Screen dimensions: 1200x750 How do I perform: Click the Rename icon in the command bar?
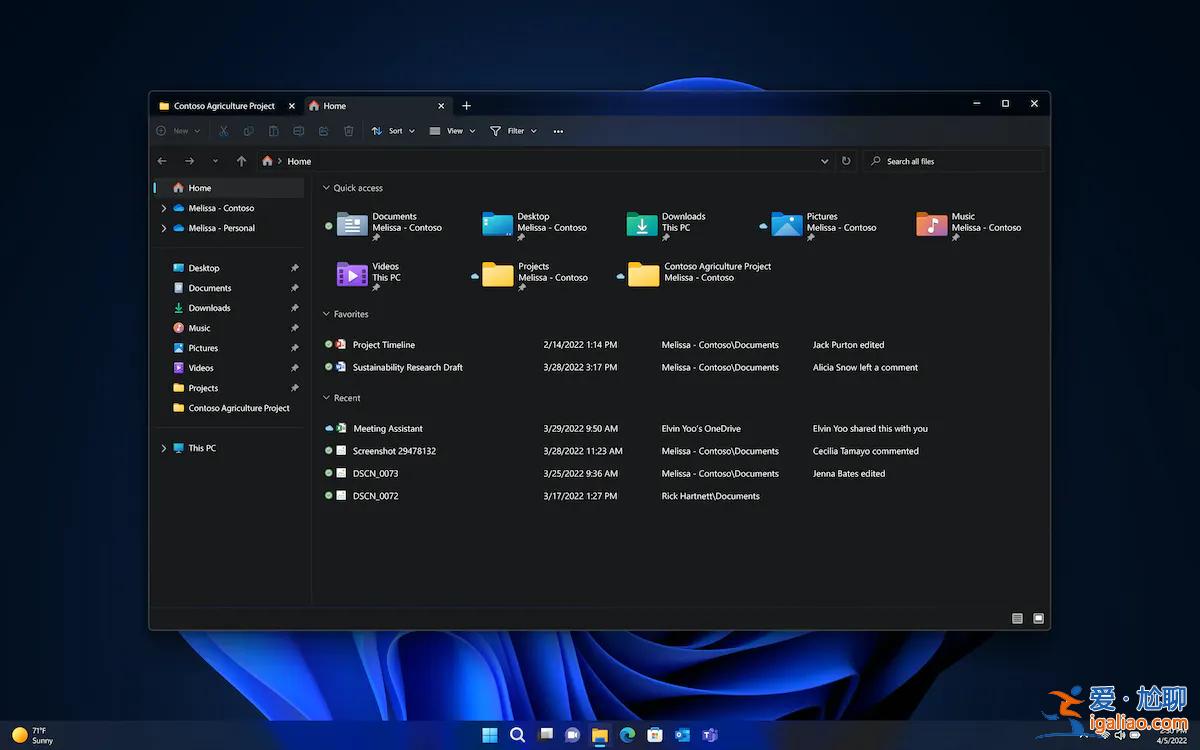tap(298, 130)
